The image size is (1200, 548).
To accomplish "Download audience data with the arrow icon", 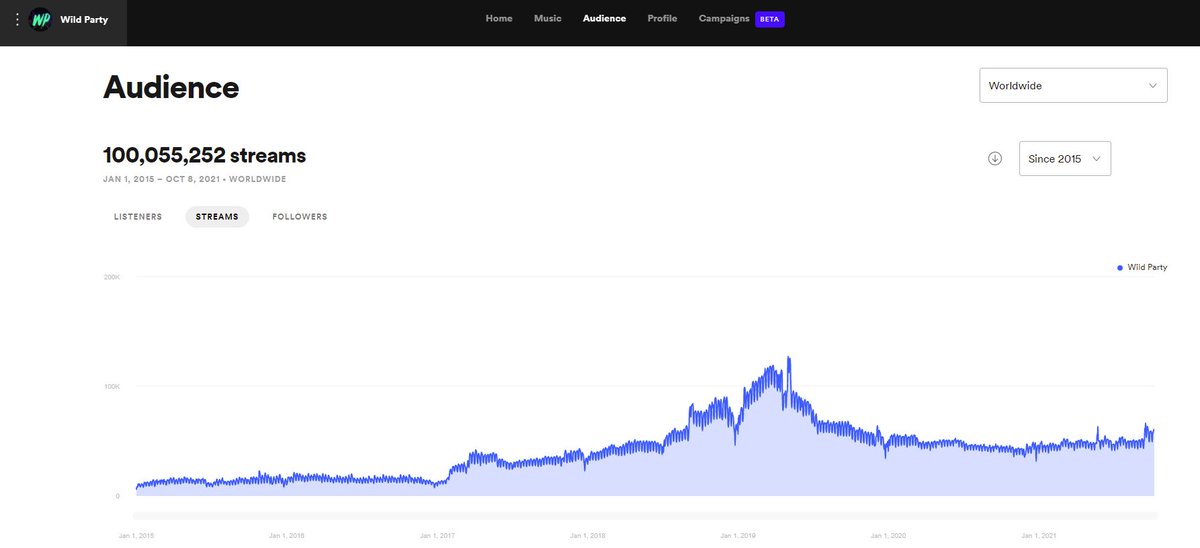I will 995,158.
